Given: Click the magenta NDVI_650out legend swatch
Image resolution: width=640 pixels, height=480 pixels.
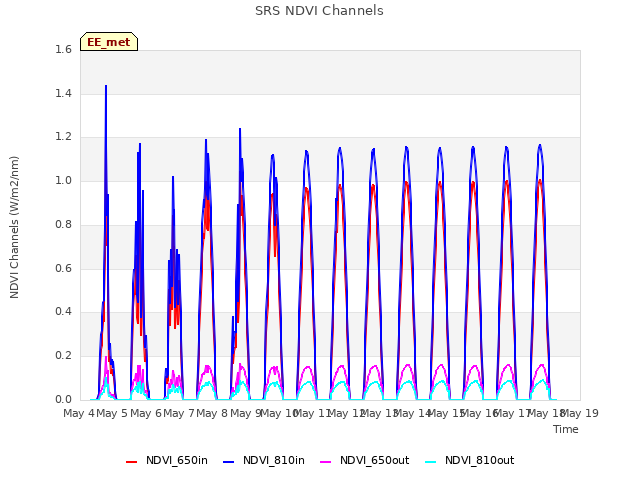Looking at the screenshot, I should tap(325, 462).
